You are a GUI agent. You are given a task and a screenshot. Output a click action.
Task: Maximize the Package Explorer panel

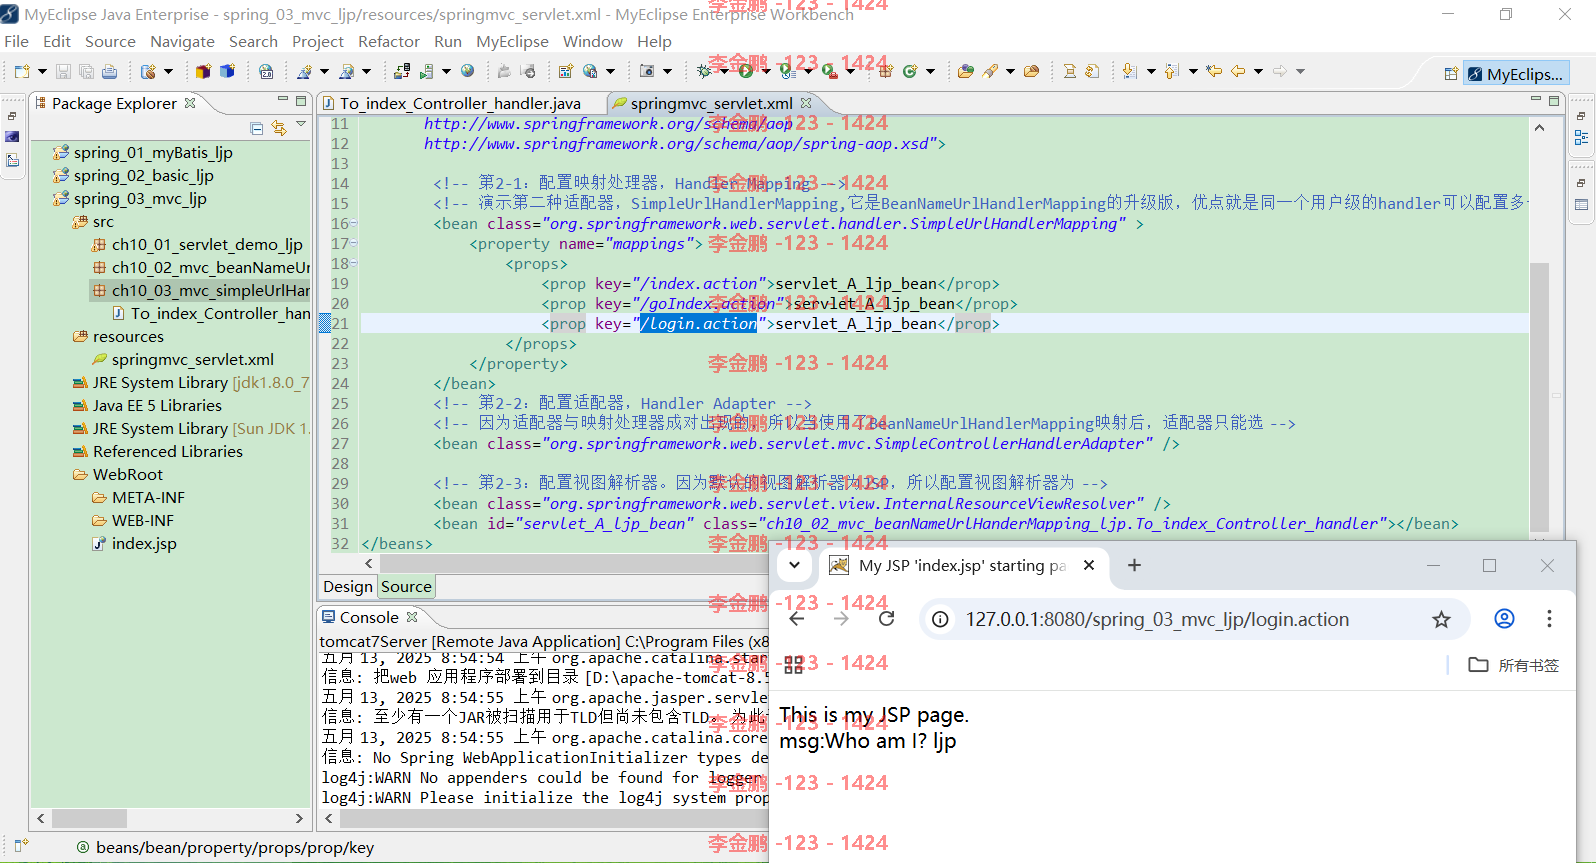pos(301,101)
